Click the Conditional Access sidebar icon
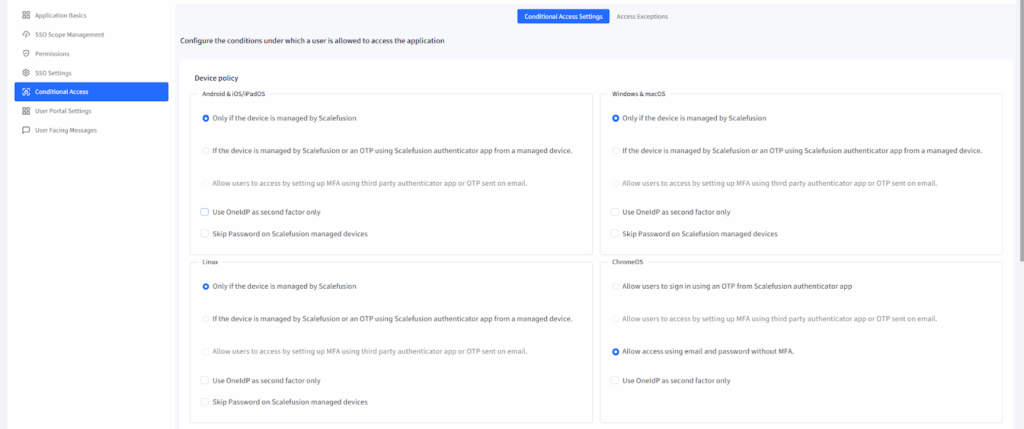This screenshot has width=1024, height=429. tap(25, 92)
